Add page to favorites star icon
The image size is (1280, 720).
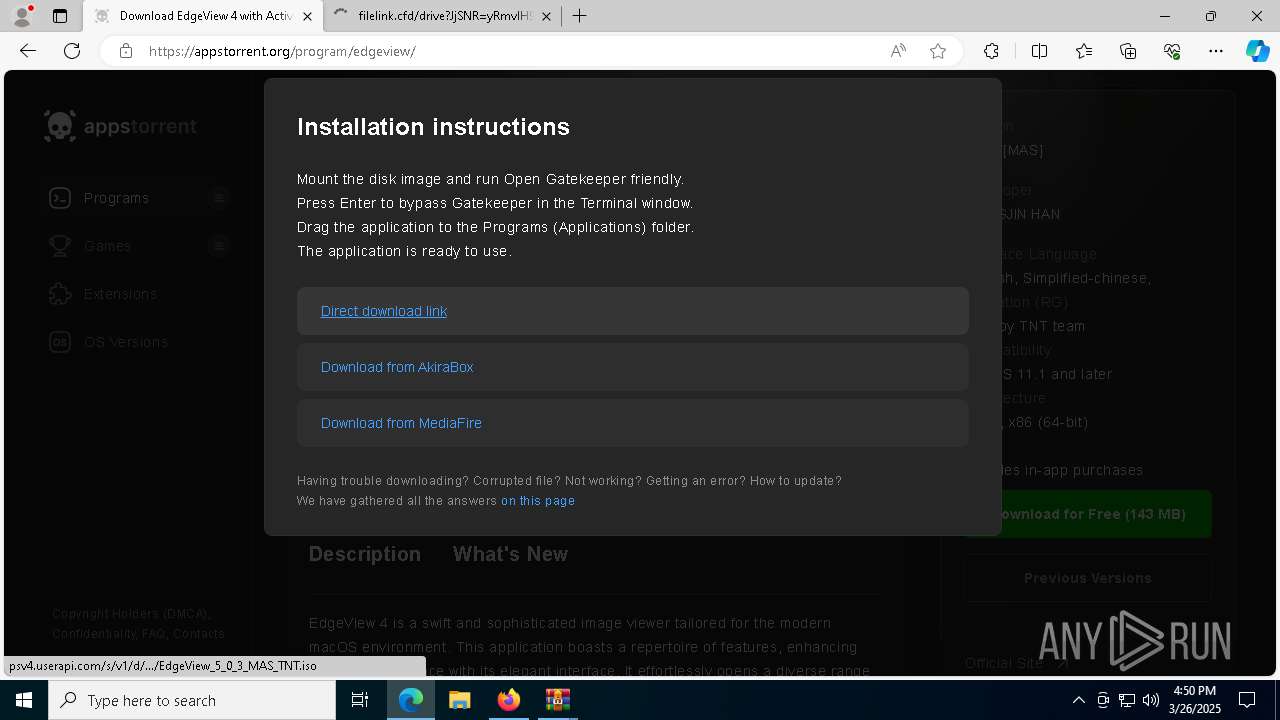point(938,51)
